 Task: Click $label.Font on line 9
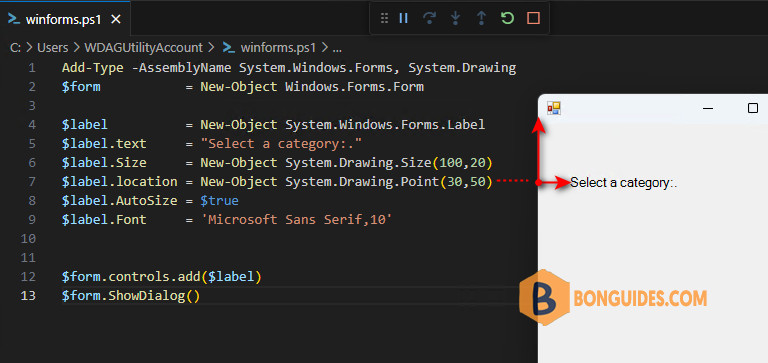(104, 220)
